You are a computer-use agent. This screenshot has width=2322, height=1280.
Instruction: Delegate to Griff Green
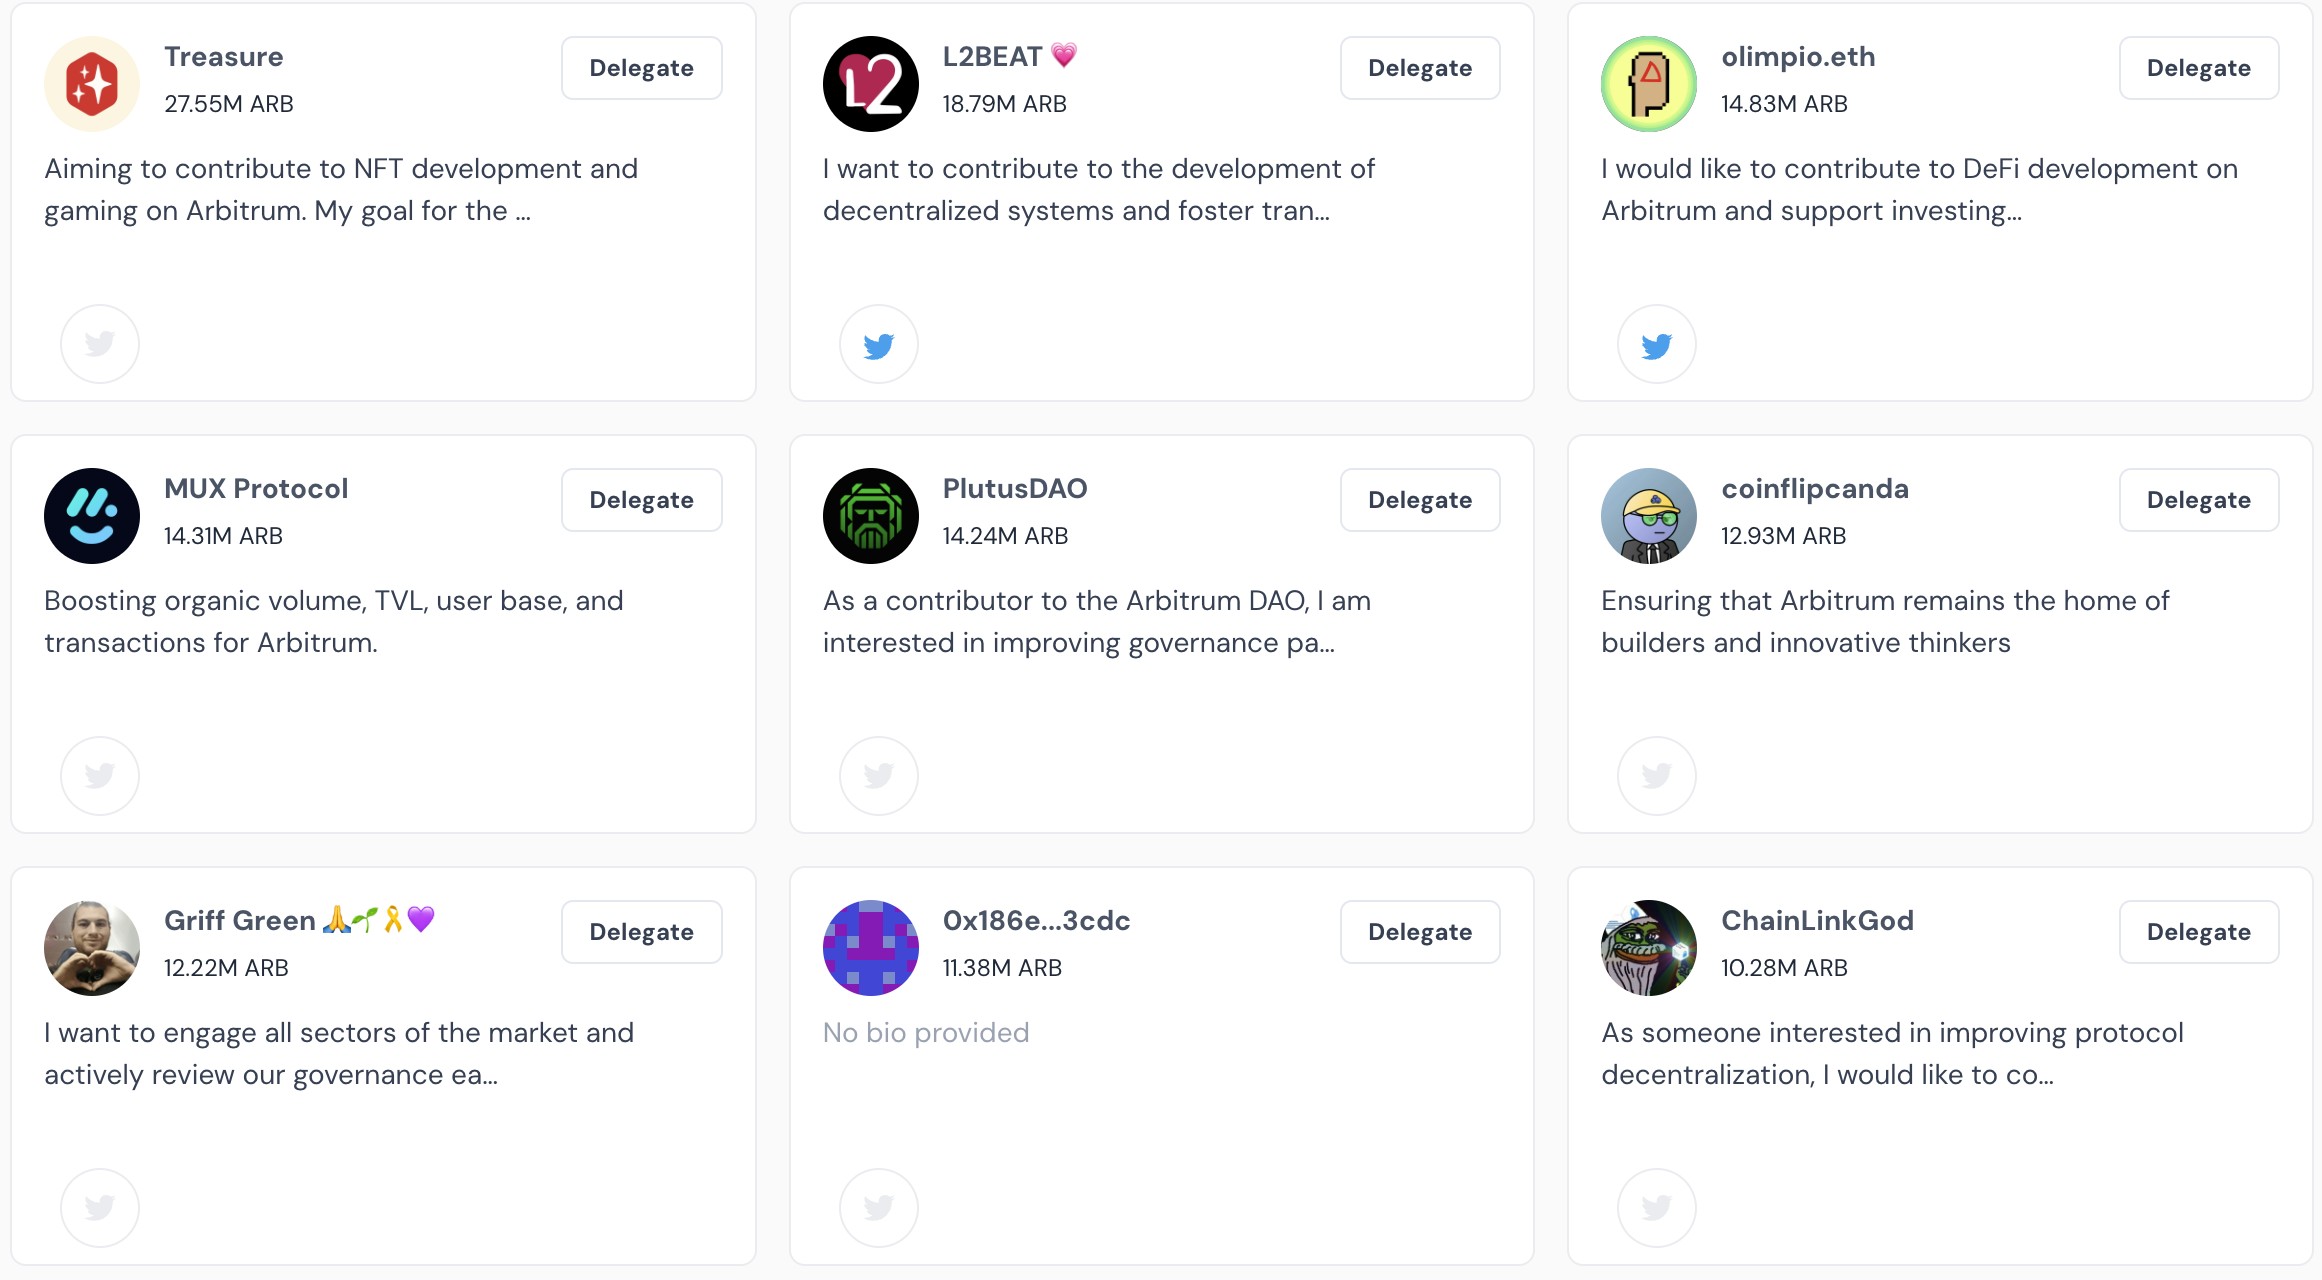[x=641, y=932]
